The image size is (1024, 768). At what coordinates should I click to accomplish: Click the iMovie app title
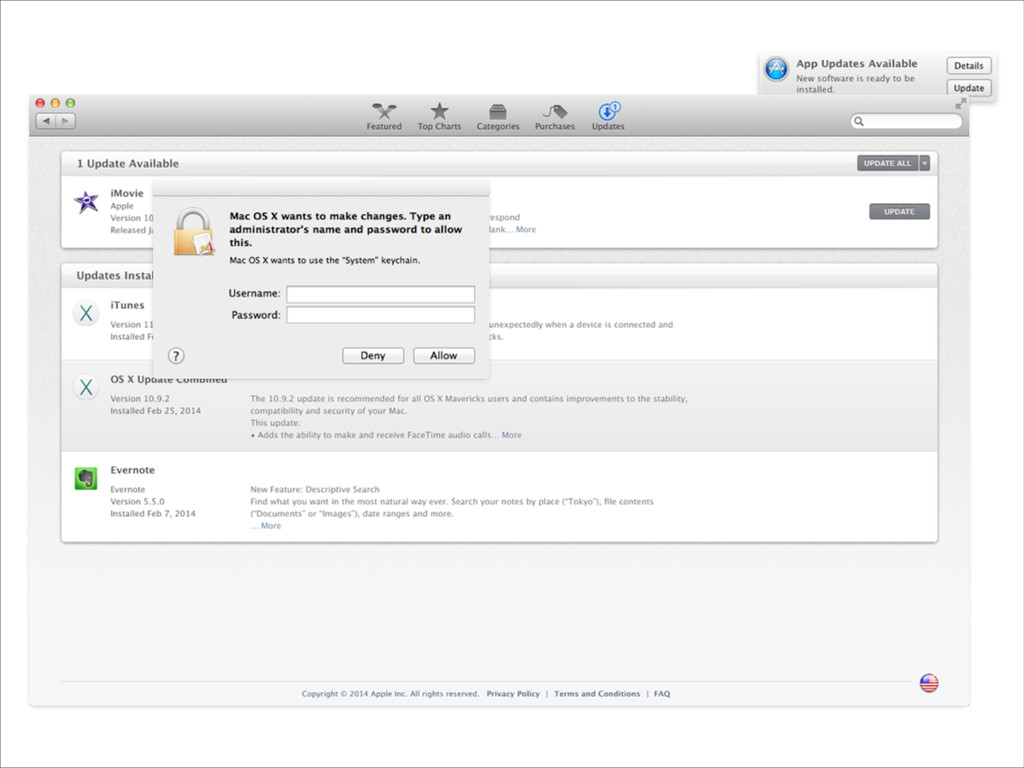tap(127, 193)
